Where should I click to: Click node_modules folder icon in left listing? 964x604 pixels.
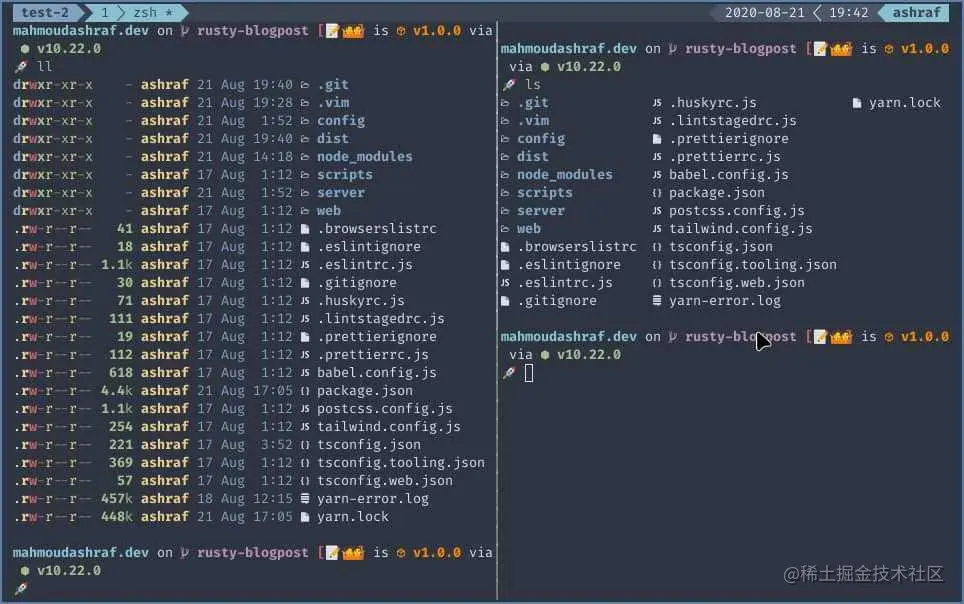[305, 157]
